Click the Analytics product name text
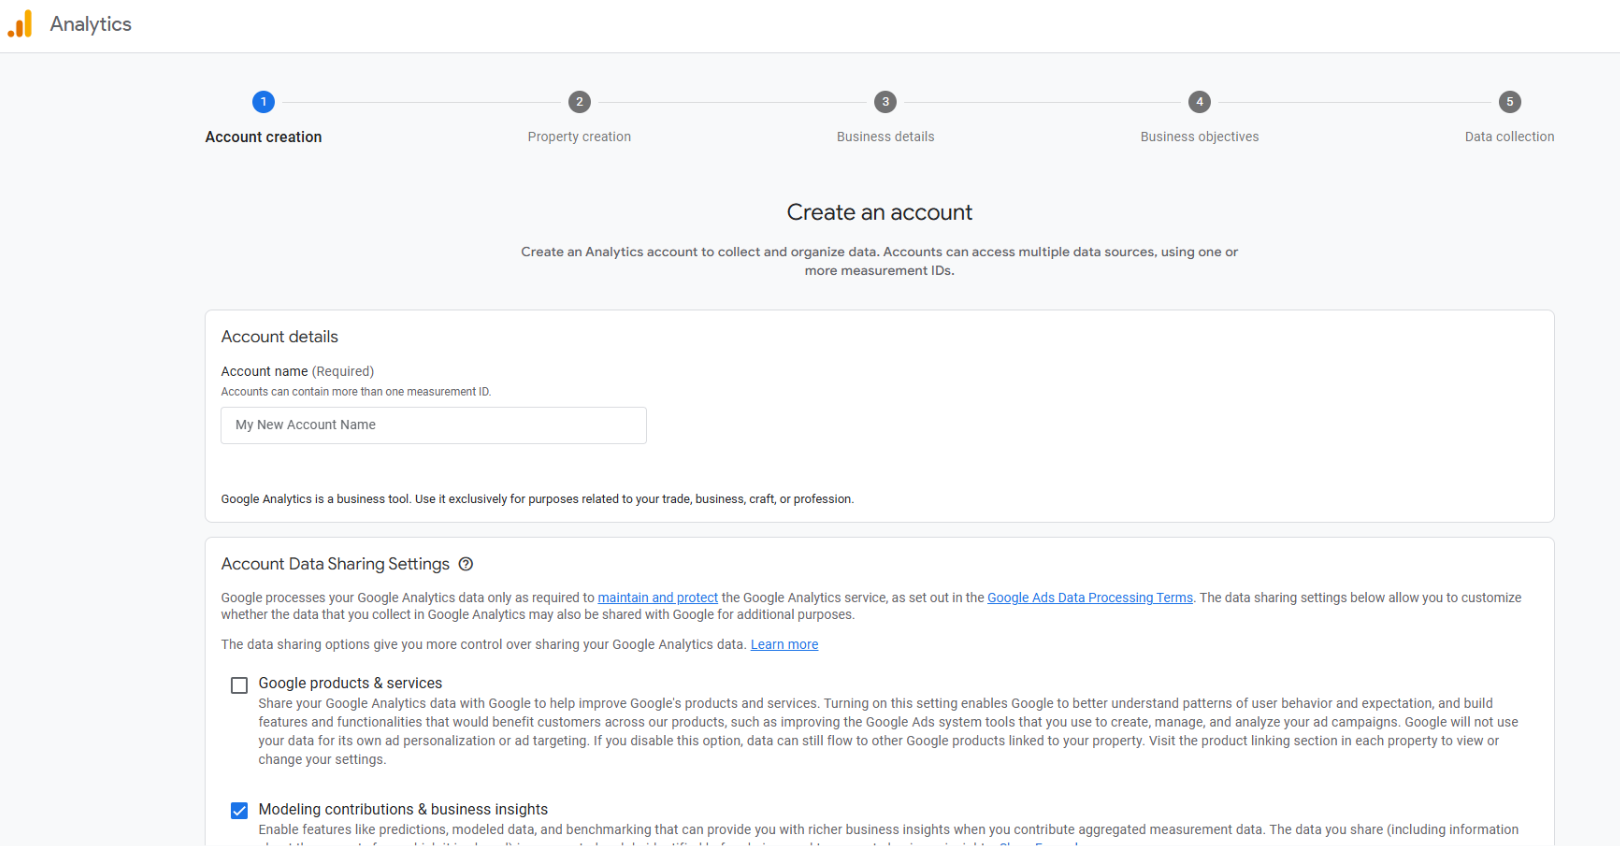 tap(90, 24)
